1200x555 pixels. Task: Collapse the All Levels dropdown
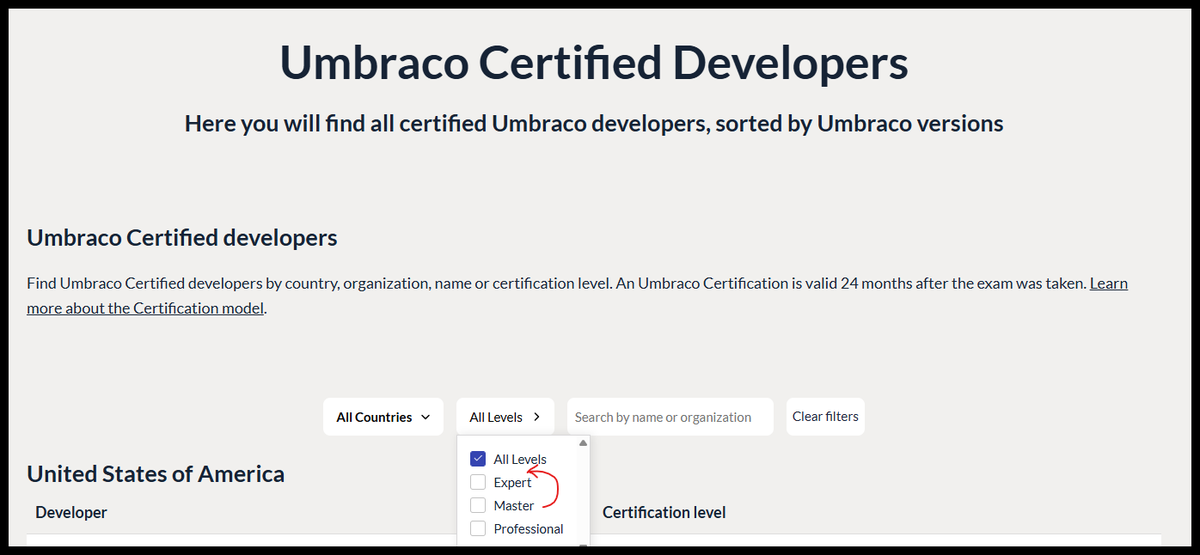506,417
